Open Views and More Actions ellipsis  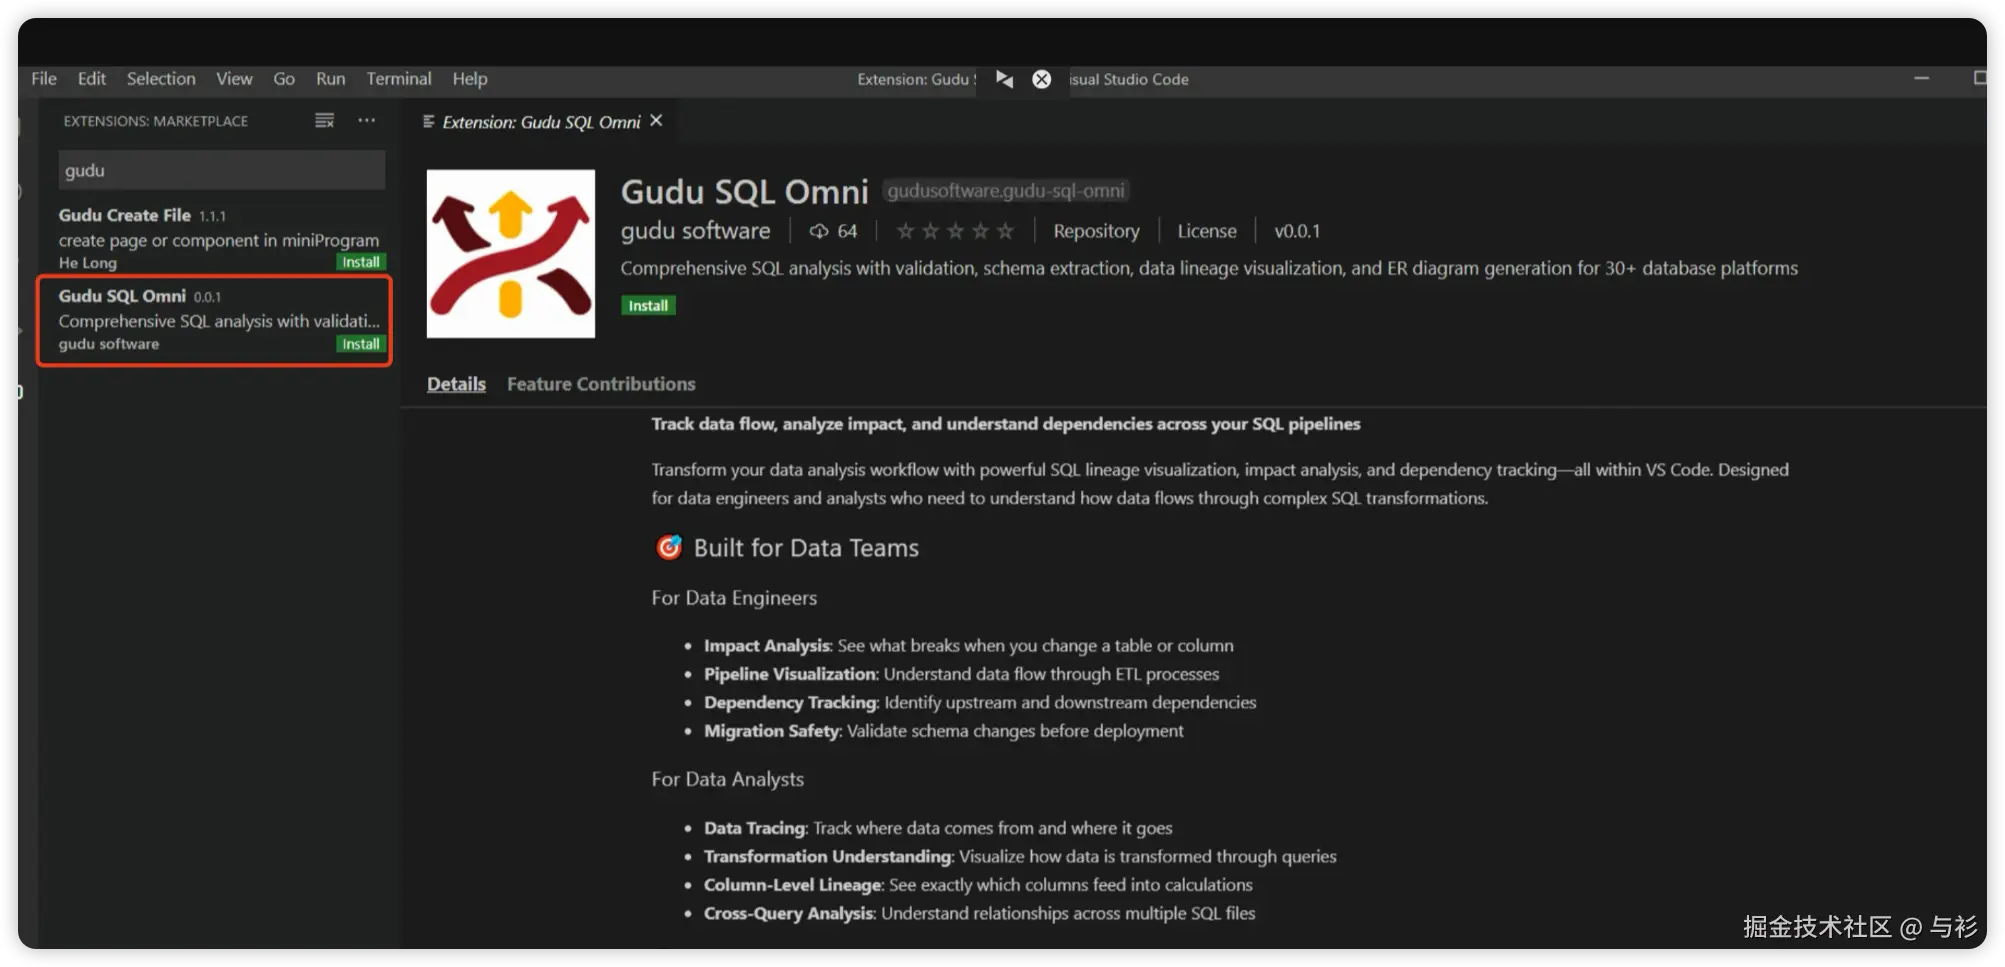[x=367, y=121]
